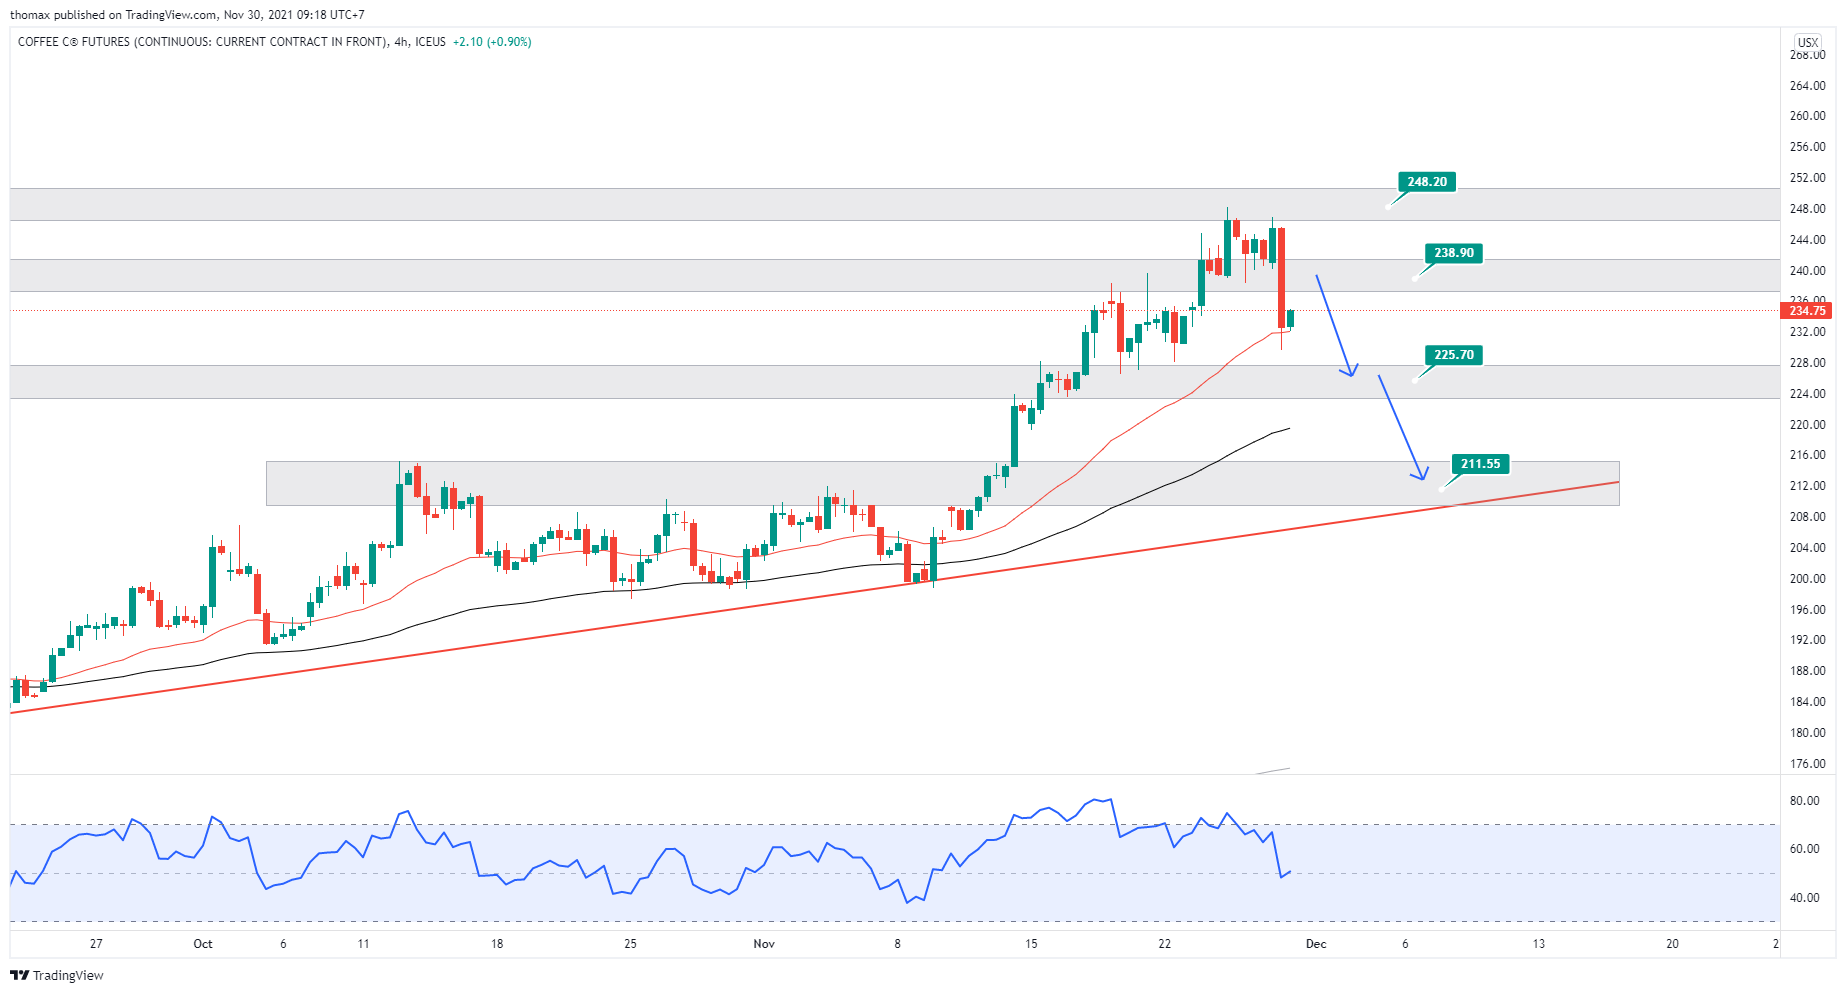Image resolution: width=1846 pixels, height=993 pixels.
Task: Click the 4h interval in chart title
Action: [401, 42]
